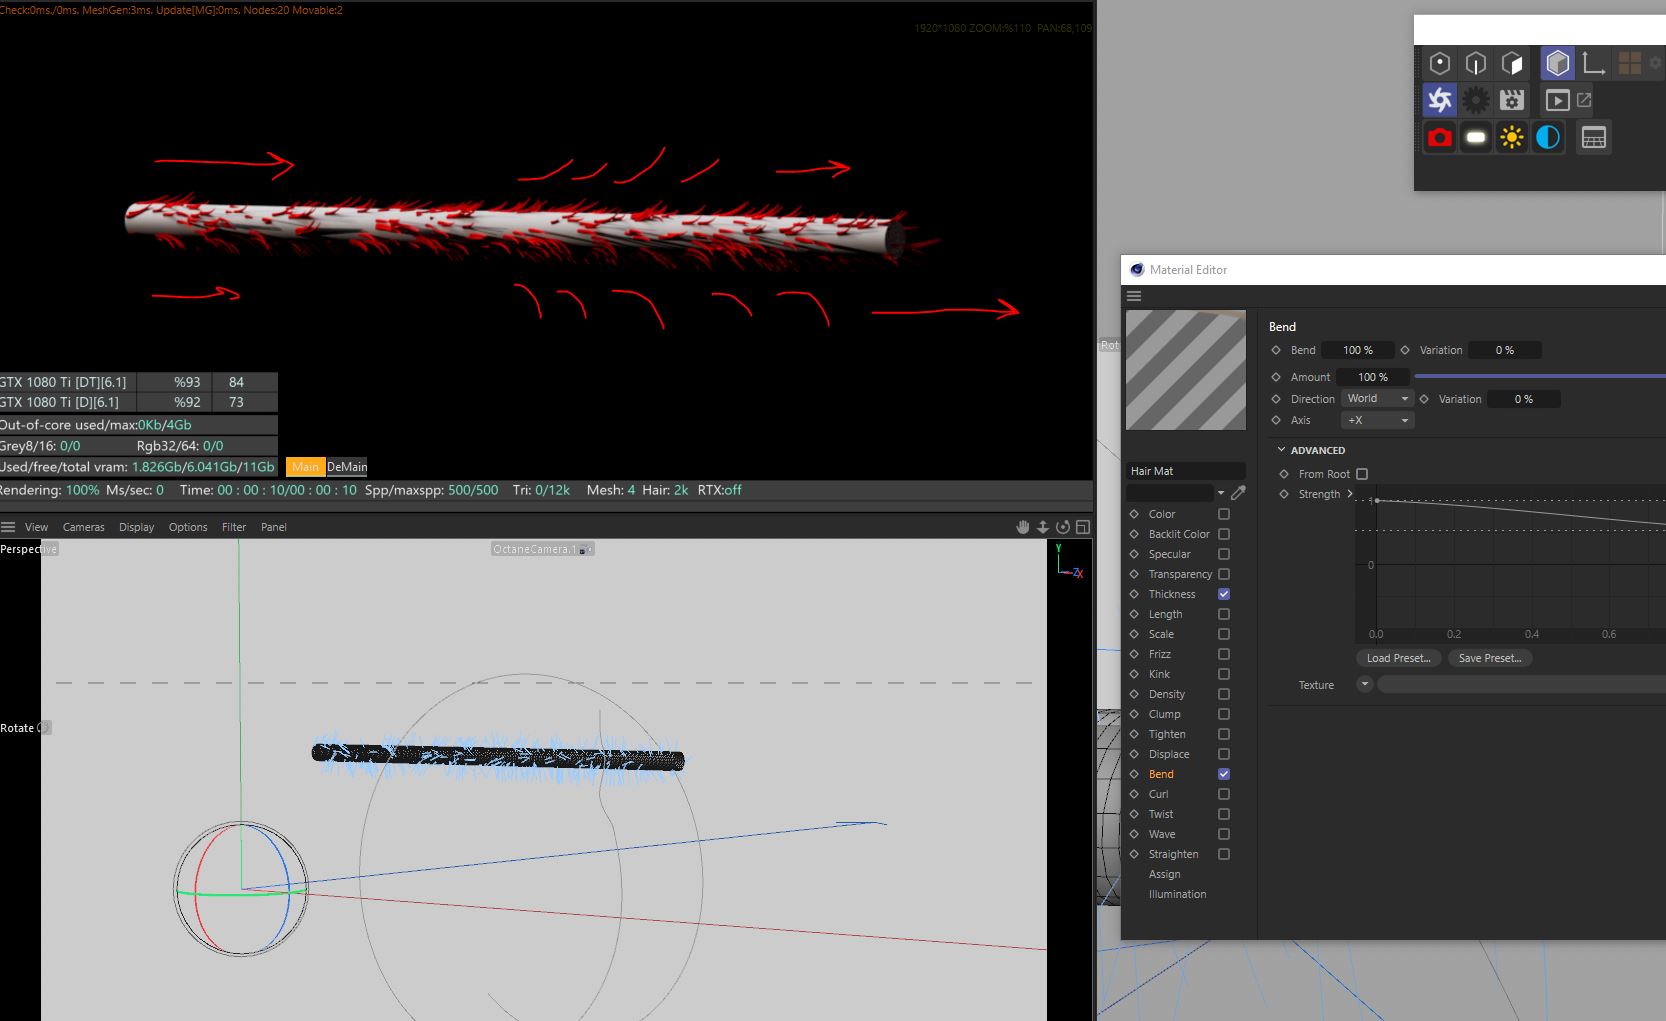Disable the Thickness channel checkbox
Image resolution: width=1666 pixels, height=1021 pixels.
pyautogui.click(x=1224, y=594)
